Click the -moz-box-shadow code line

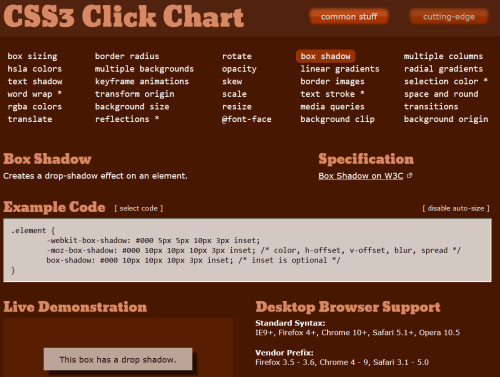pos(253,250)
